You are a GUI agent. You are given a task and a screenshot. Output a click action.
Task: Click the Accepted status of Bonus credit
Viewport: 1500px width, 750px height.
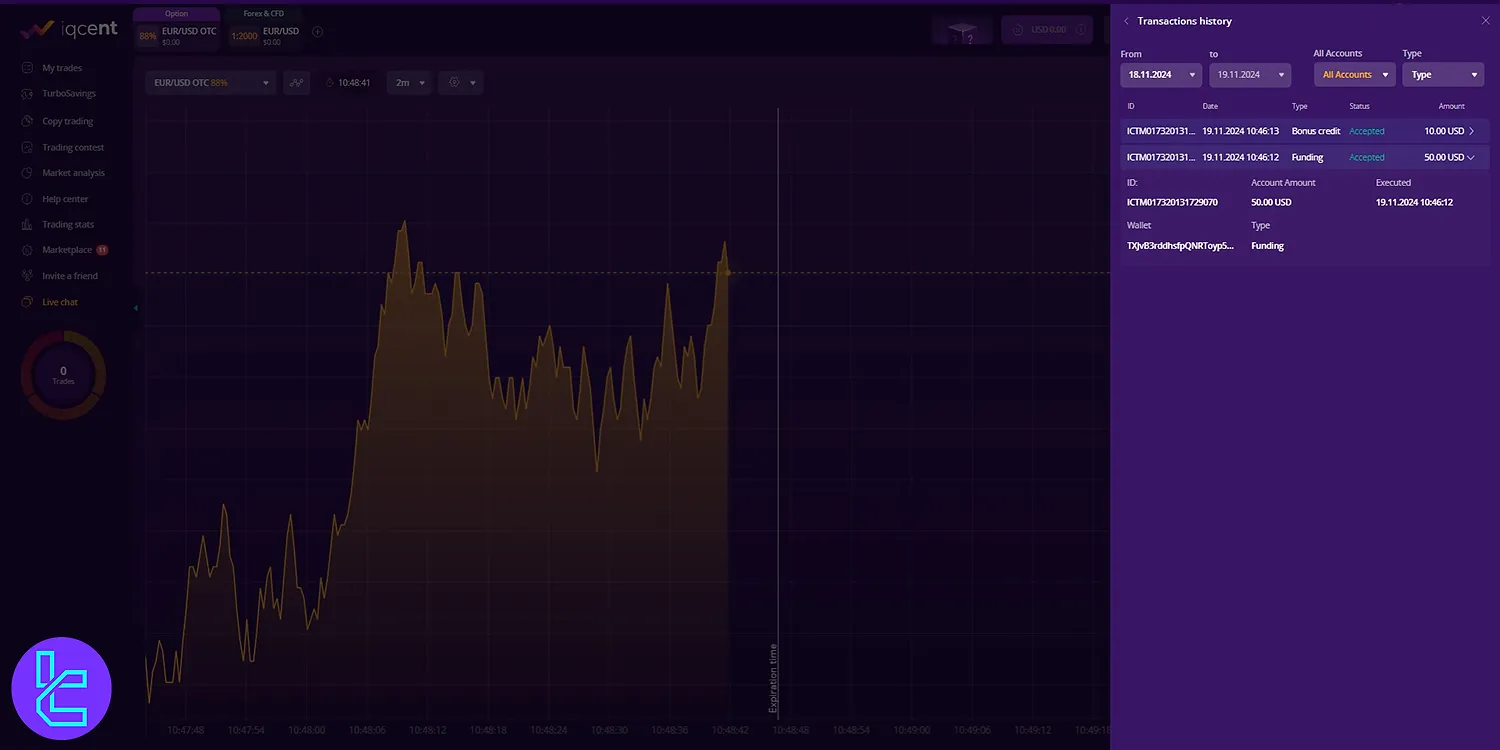pos(1367,131)
